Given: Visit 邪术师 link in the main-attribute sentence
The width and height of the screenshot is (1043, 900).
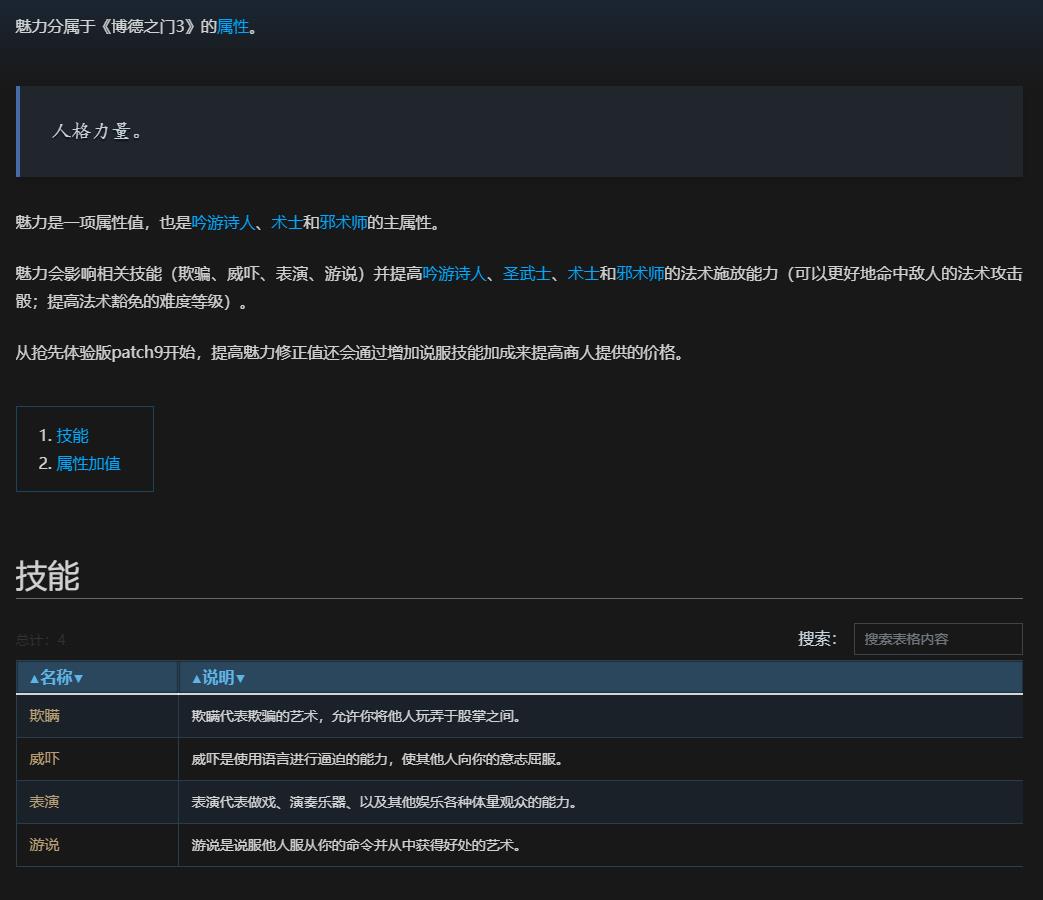Looking at the screenshot, I should tap(343, 223).
